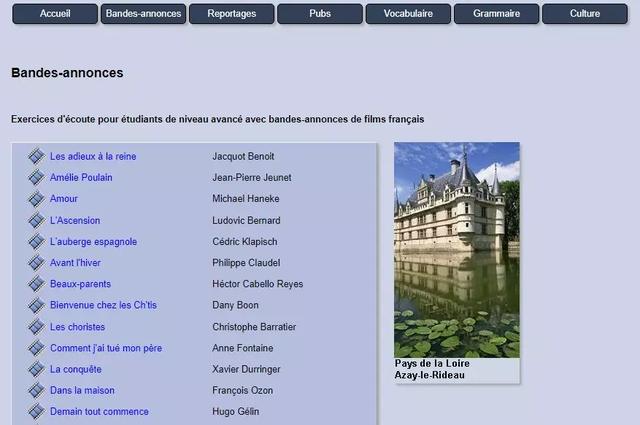Screen dimensions: 640x425
Task: Click the film icon next to Amour
Action: pyautogui.click(x=36, y=198)
